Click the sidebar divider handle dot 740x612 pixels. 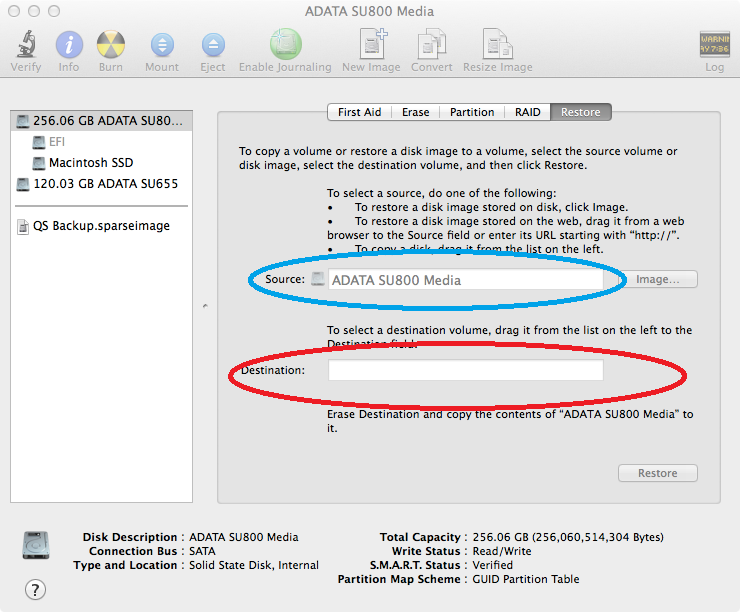[205, 306]
